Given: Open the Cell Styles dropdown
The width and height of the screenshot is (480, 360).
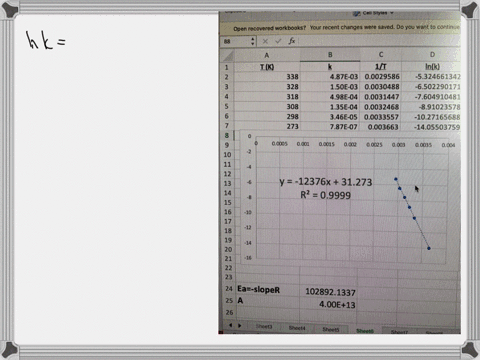Looking at the screenshot, I should [x=374, y=13].
